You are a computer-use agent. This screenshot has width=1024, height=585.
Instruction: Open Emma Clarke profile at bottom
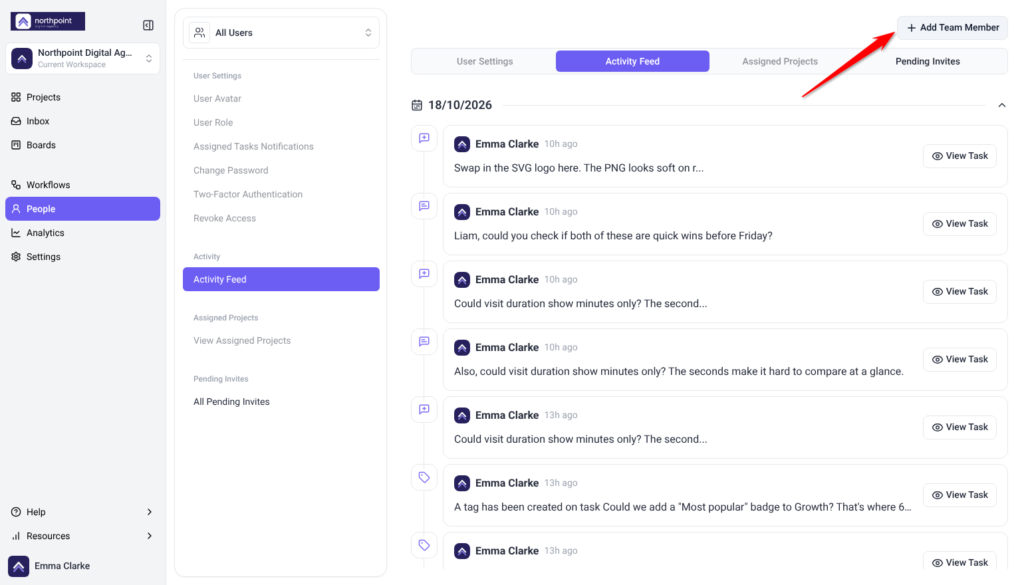tap(82, 566)
